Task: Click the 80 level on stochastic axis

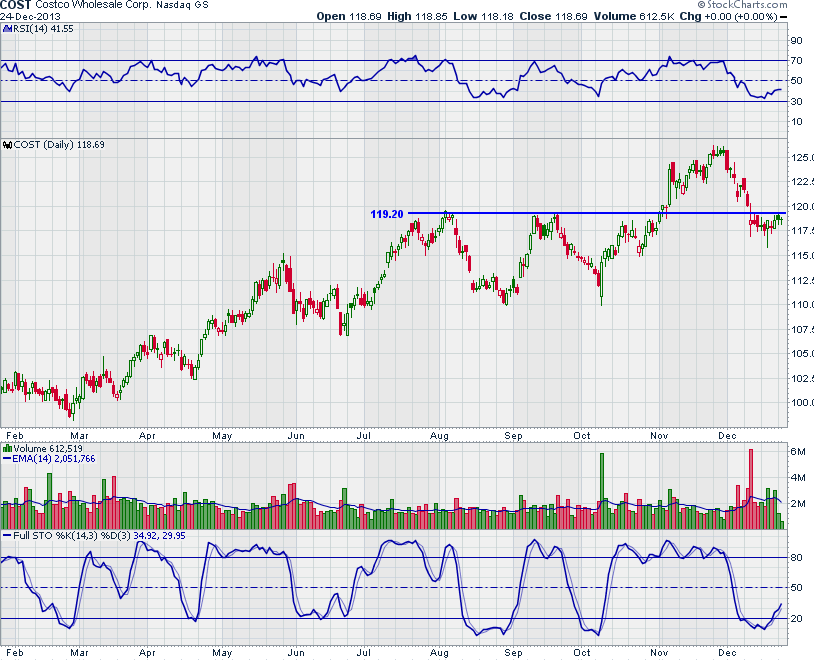Action: [796, 558]
